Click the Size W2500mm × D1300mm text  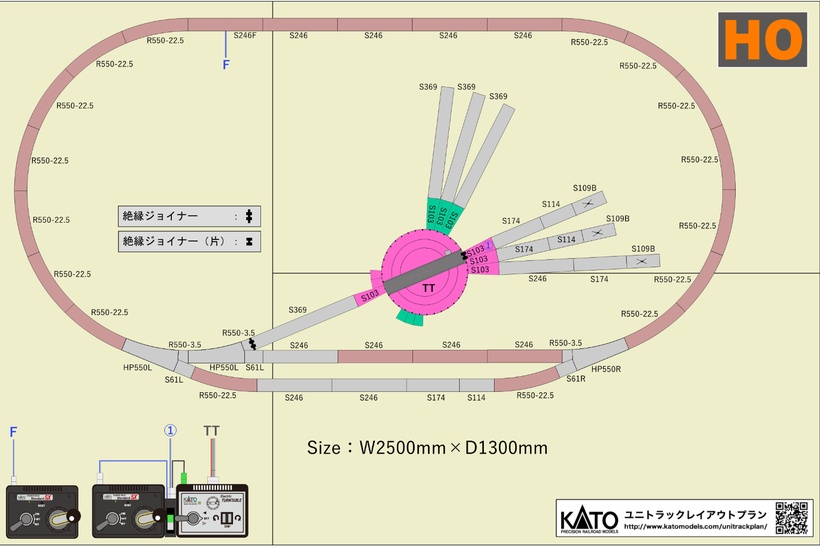(x=427, y=448)
